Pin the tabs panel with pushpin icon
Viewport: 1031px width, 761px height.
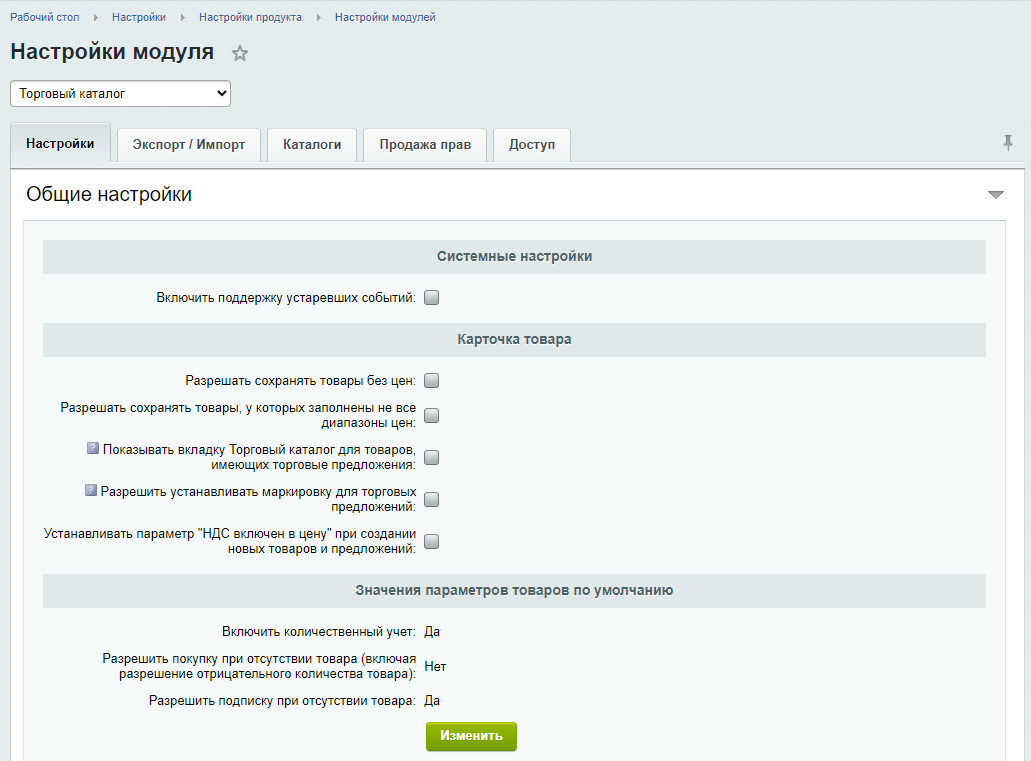click(x=1008, y=142)
